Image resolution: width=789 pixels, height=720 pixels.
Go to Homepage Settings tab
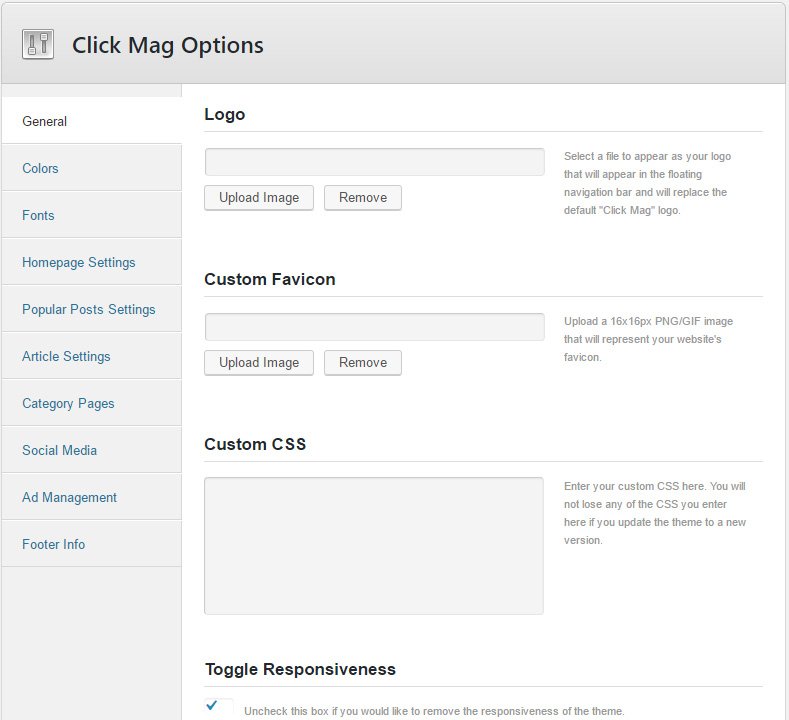tap(79, 262)
